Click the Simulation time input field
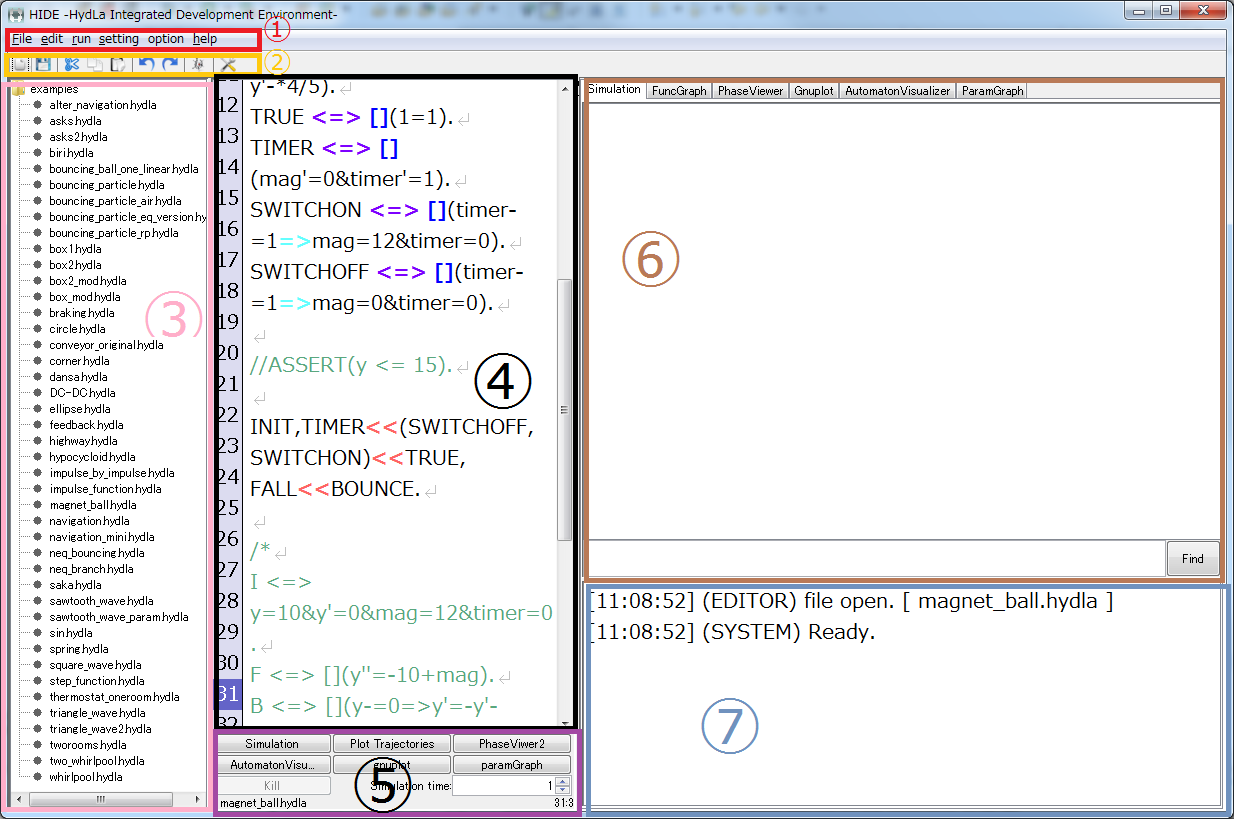 [504, 786]
